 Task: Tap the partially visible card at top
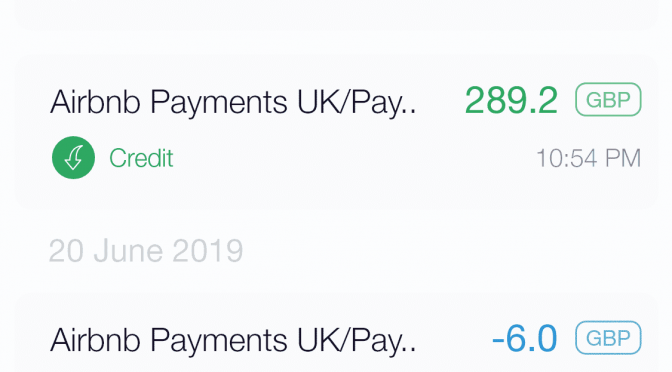337,15
